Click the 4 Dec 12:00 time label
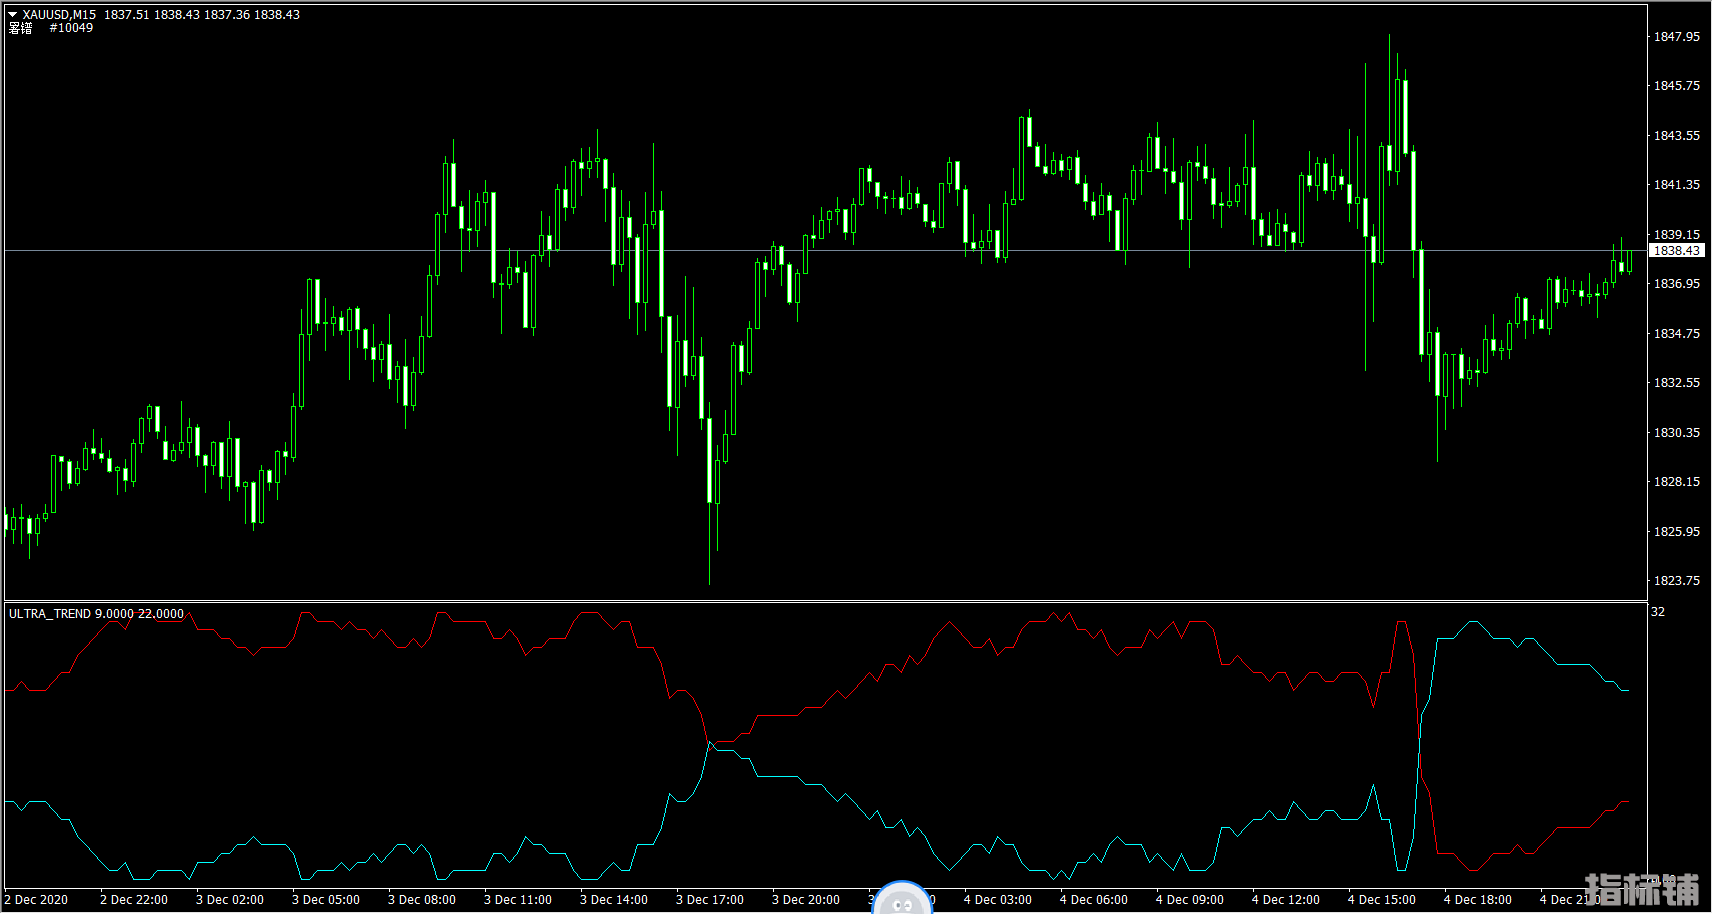The image size is (1713, 914). (1286, 900)
